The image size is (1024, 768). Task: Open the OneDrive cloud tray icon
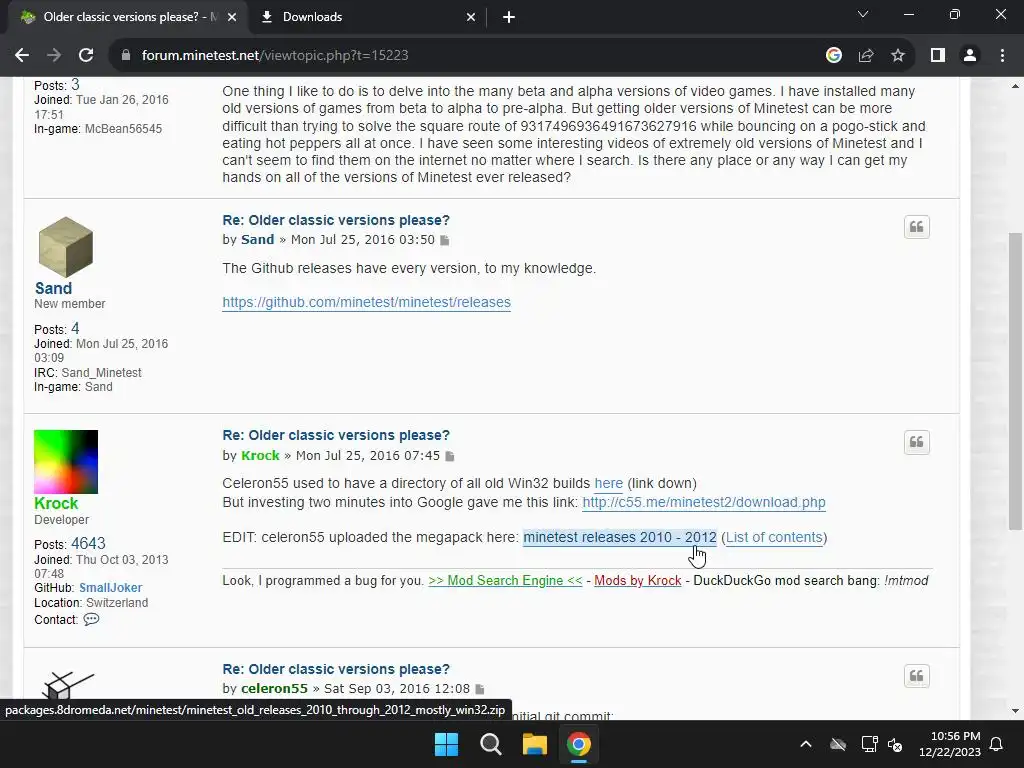pos(838,744)
